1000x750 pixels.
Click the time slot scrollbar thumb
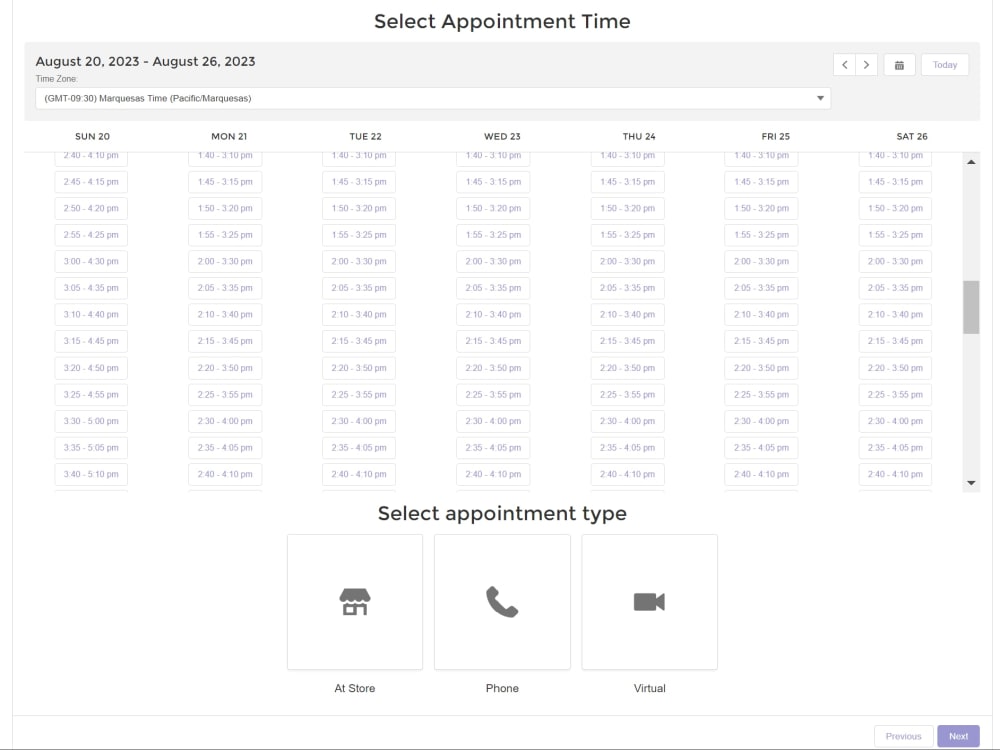pyautogui.click(x=971, y=307)
